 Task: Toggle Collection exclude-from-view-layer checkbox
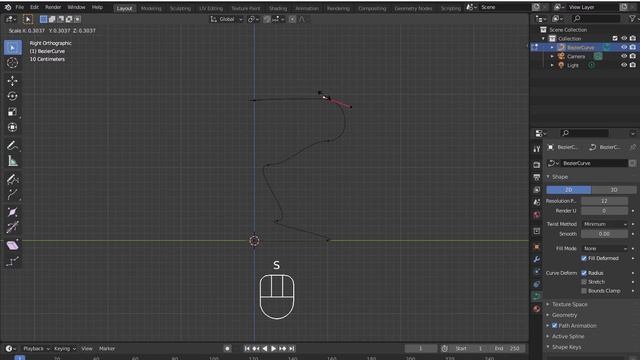click(x=615, y=38)
